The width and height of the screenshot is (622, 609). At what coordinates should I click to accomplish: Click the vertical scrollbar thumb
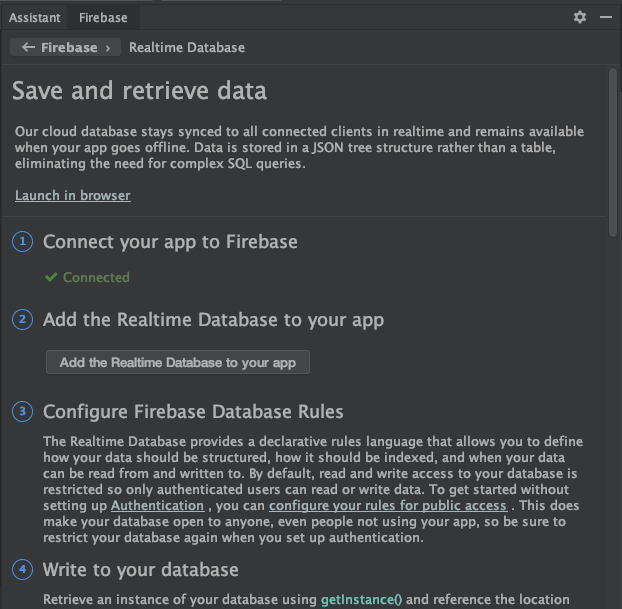tap(614, 150)
